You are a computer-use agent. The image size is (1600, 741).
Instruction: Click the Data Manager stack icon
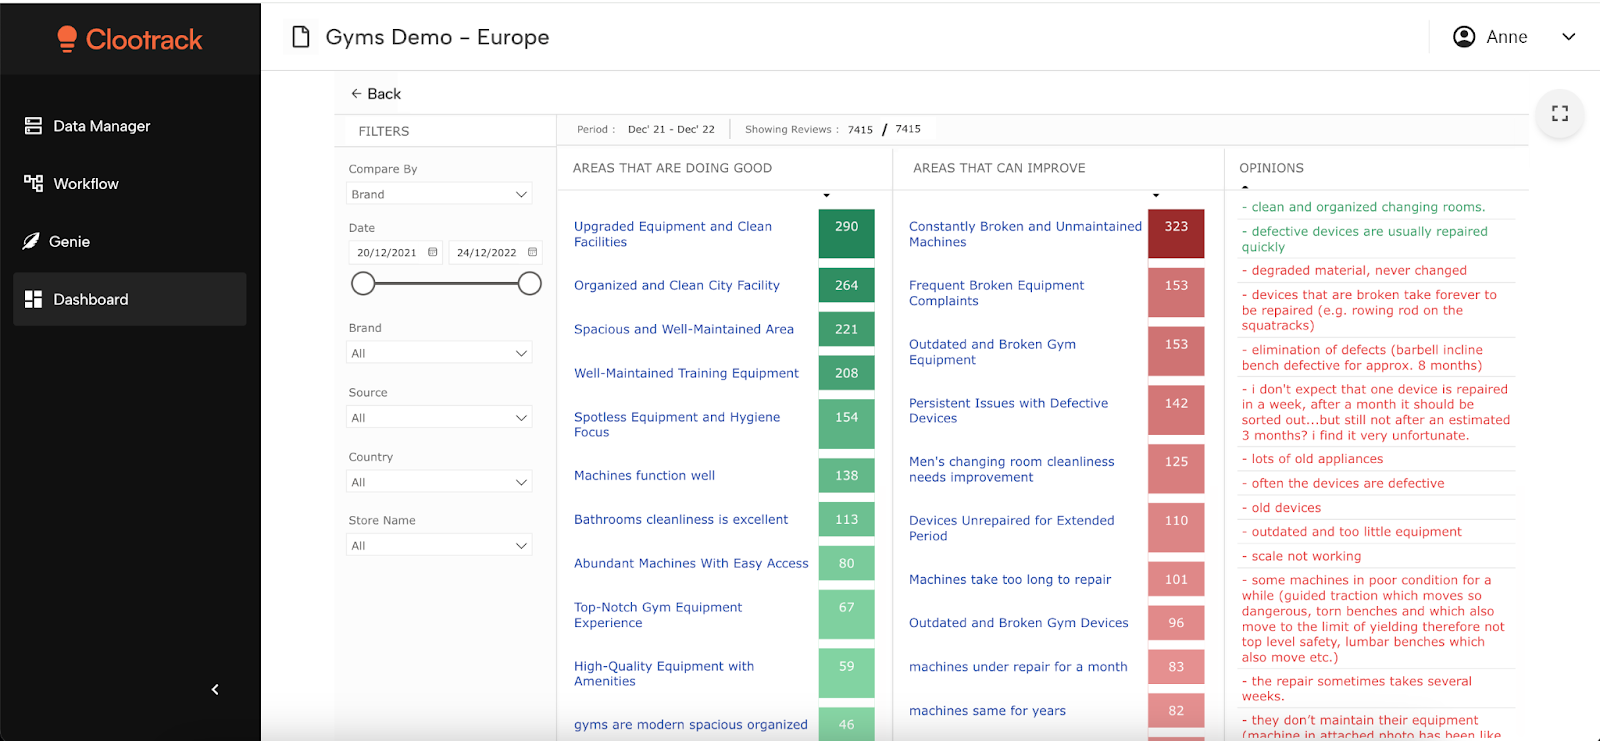(33, 126)
